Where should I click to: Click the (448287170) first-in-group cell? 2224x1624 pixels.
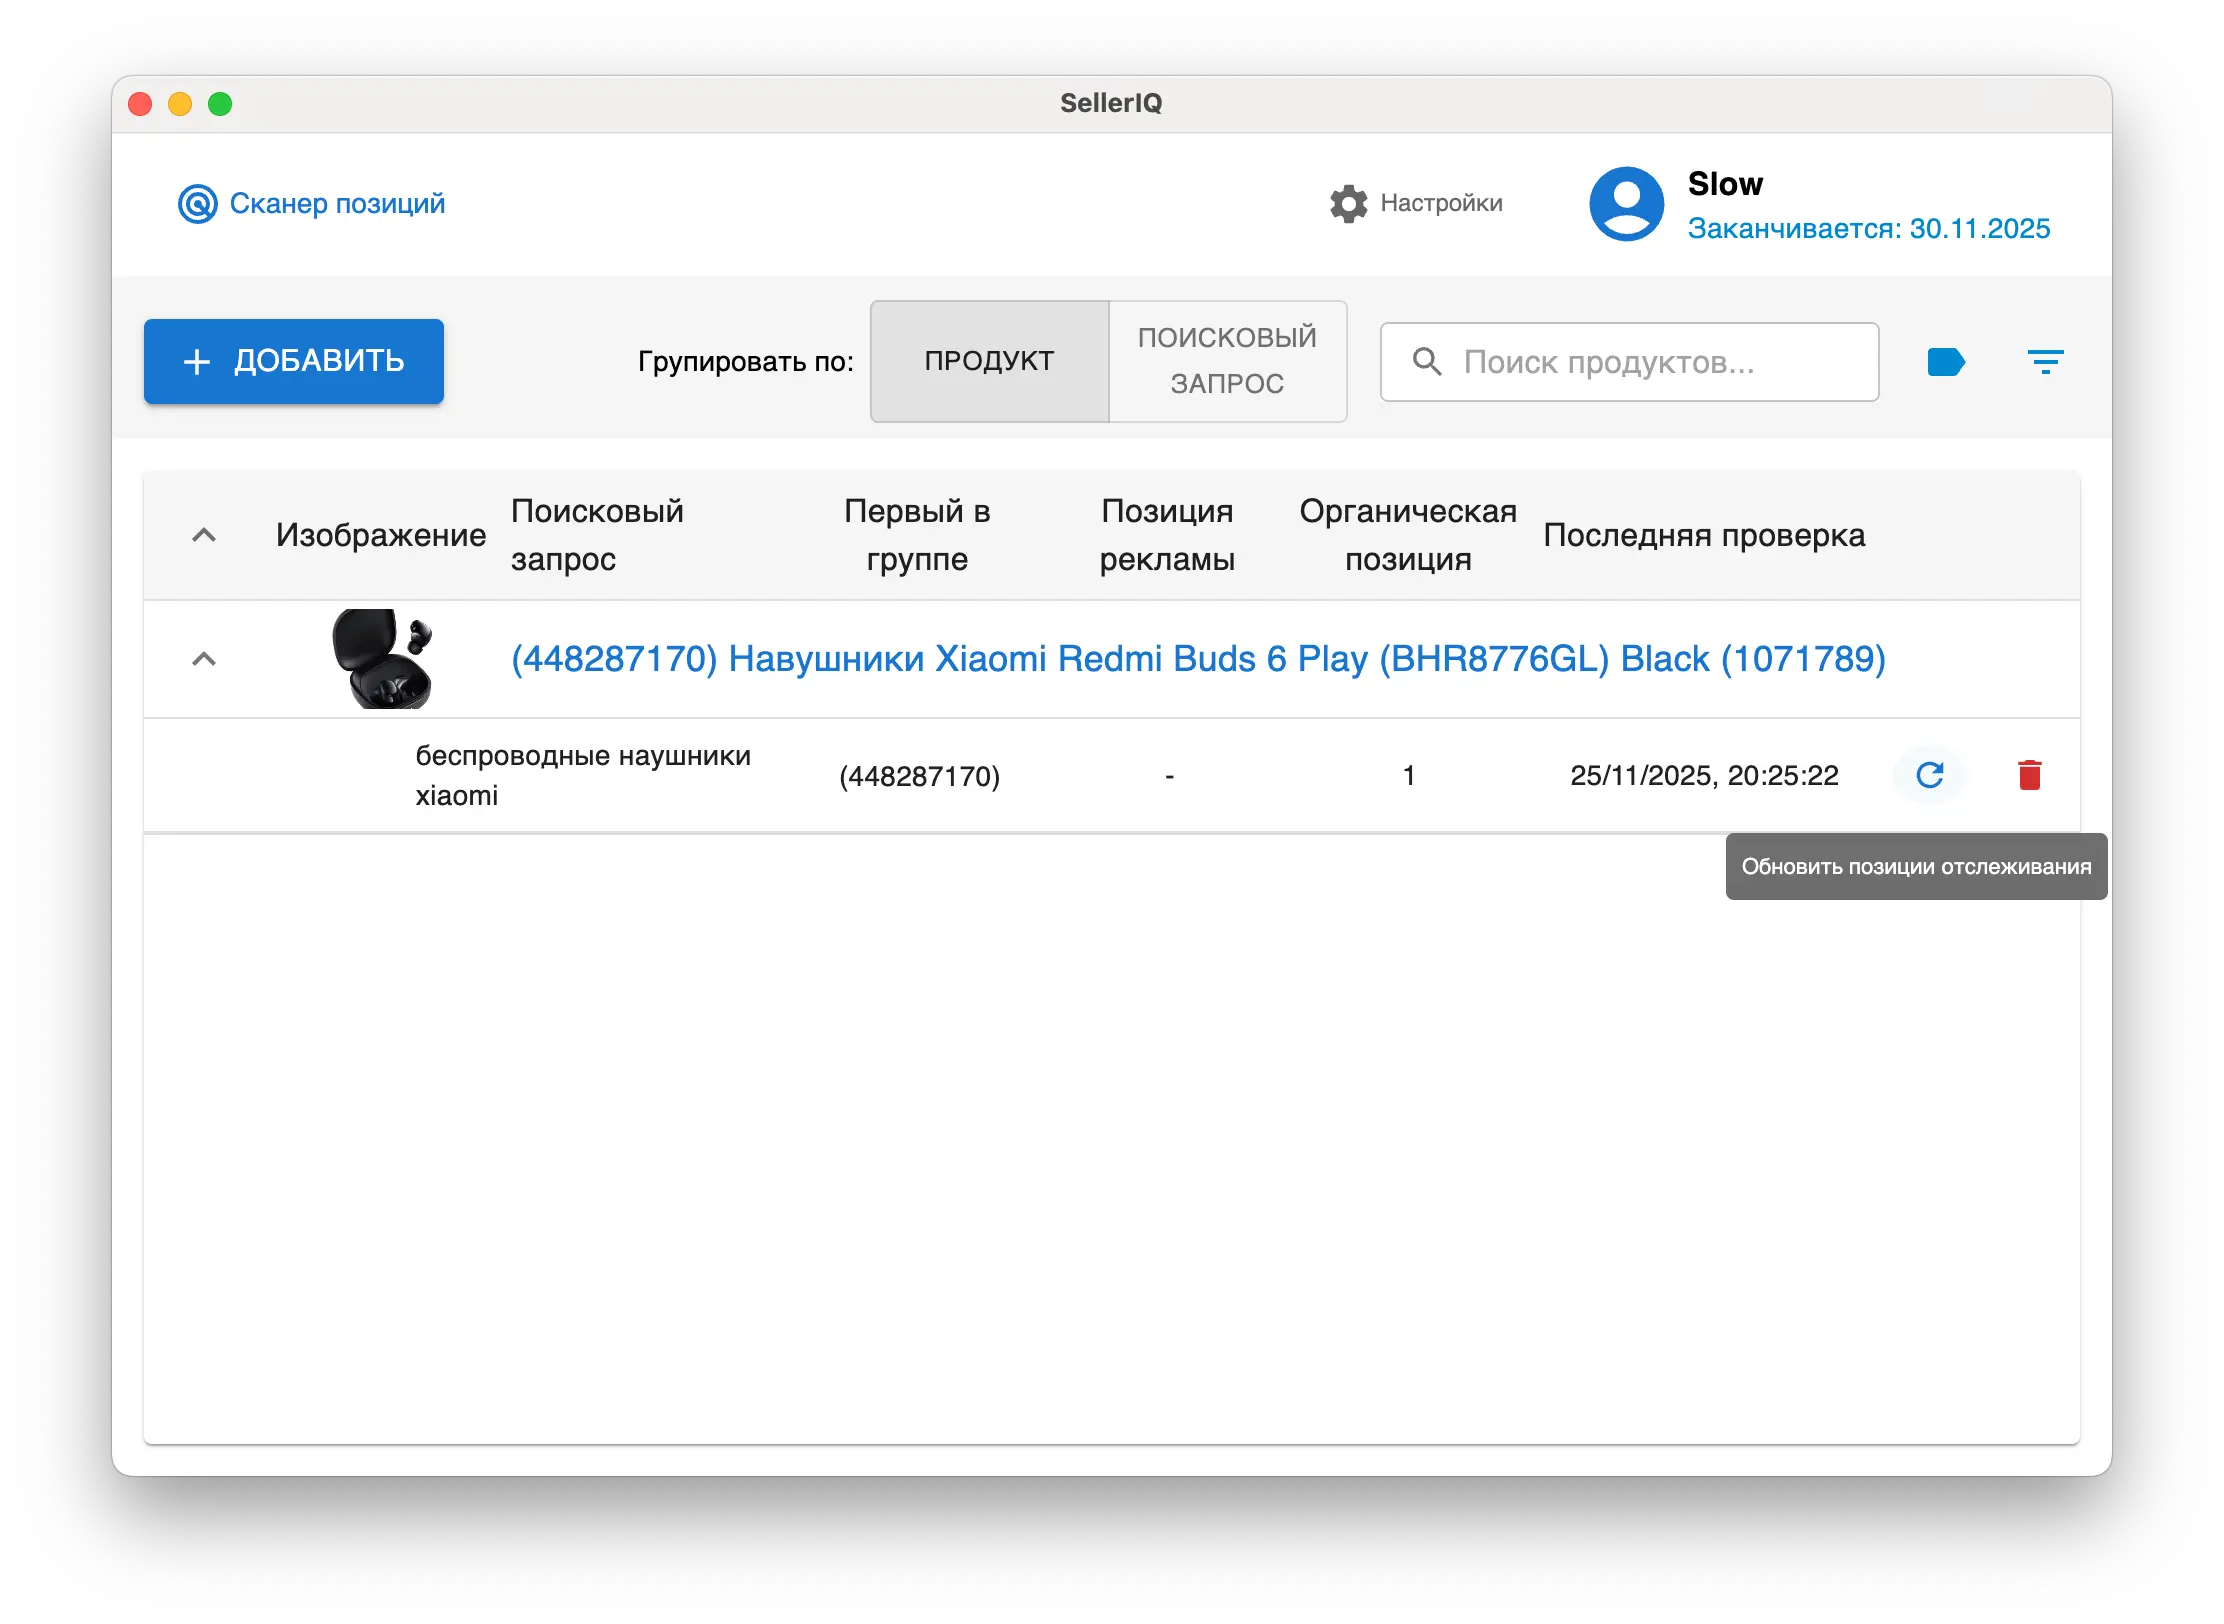(x=919, y=776)
